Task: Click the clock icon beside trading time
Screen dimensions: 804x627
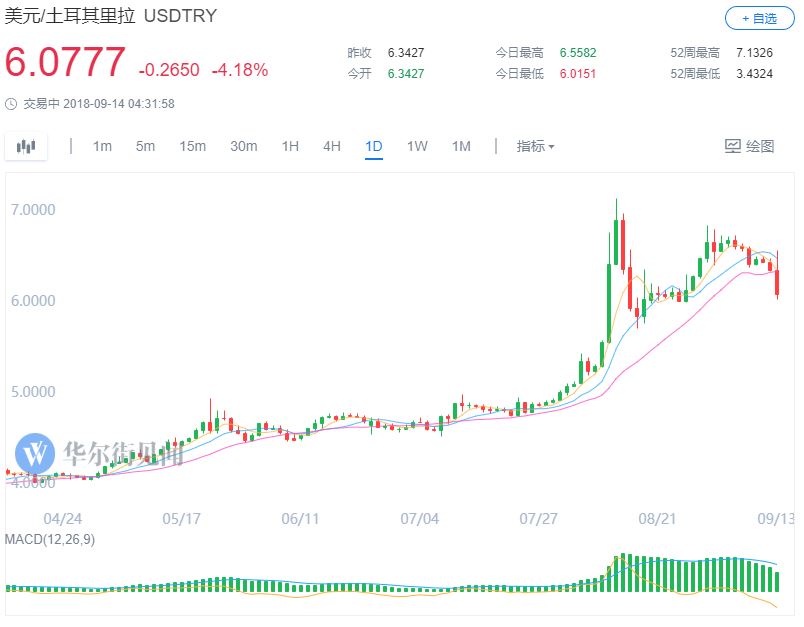Action: pos(11,103)
